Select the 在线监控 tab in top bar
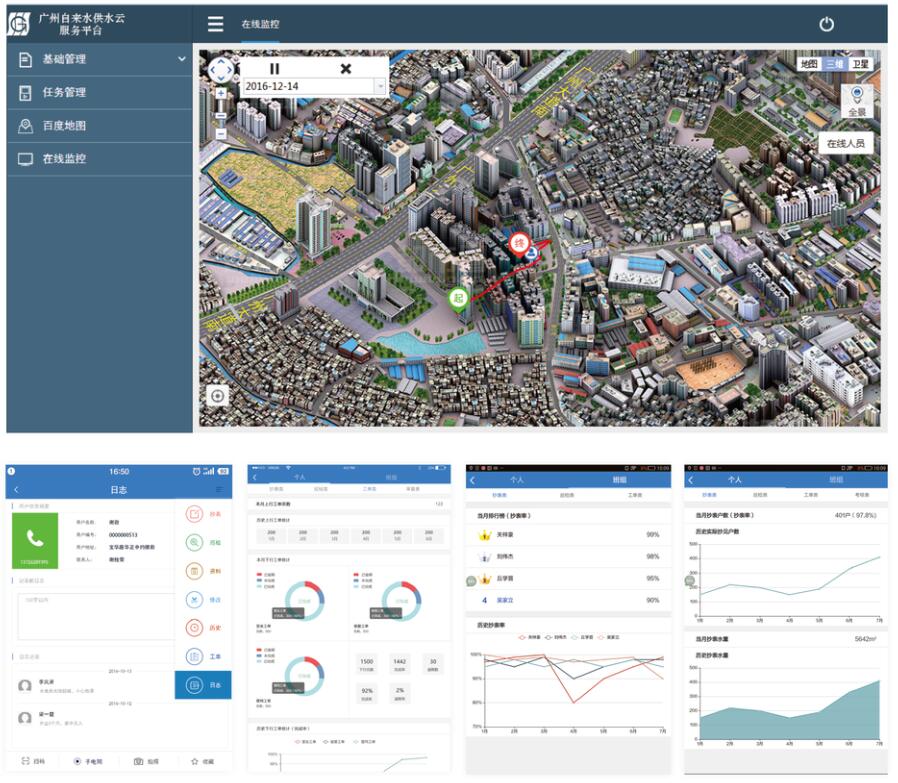 (261, 24)
